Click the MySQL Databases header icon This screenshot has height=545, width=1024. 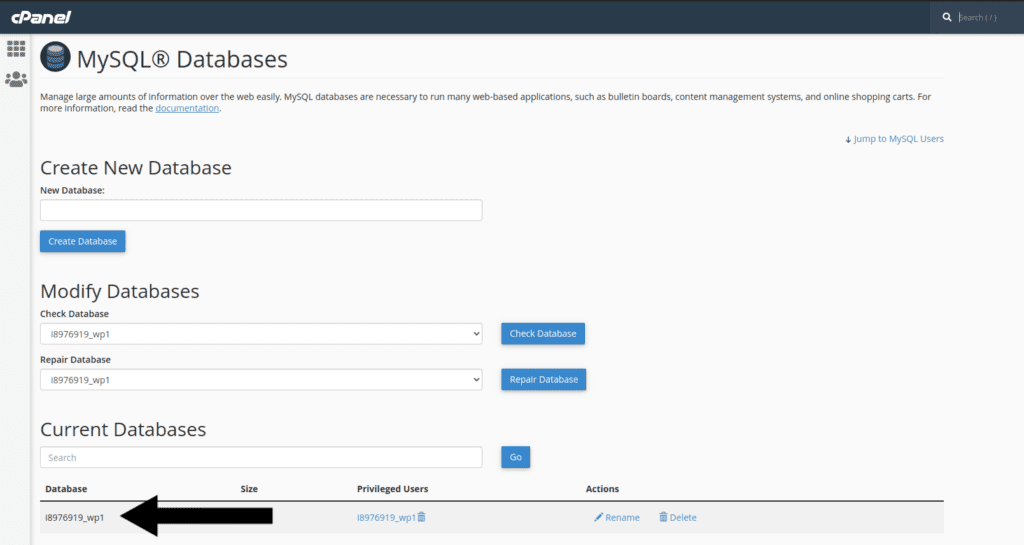pos(55,59)
